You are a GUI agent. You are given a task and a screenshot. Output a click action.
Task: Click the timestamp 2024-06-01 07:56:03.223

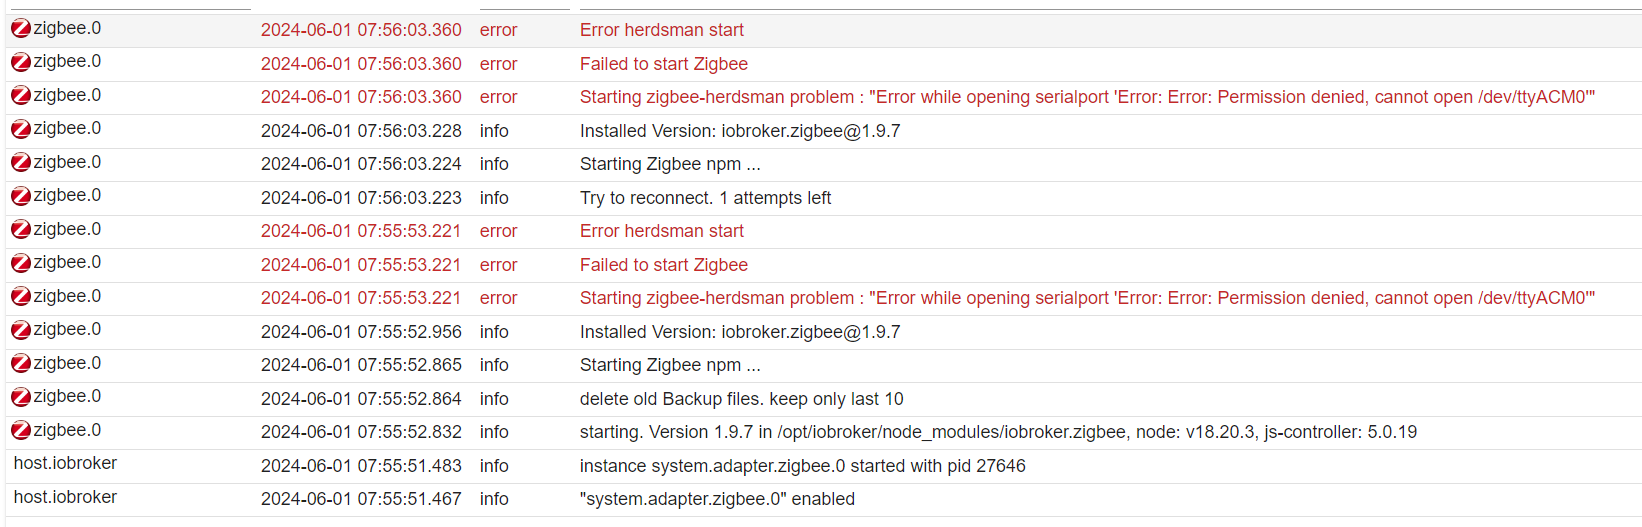(x=361, y=198)
